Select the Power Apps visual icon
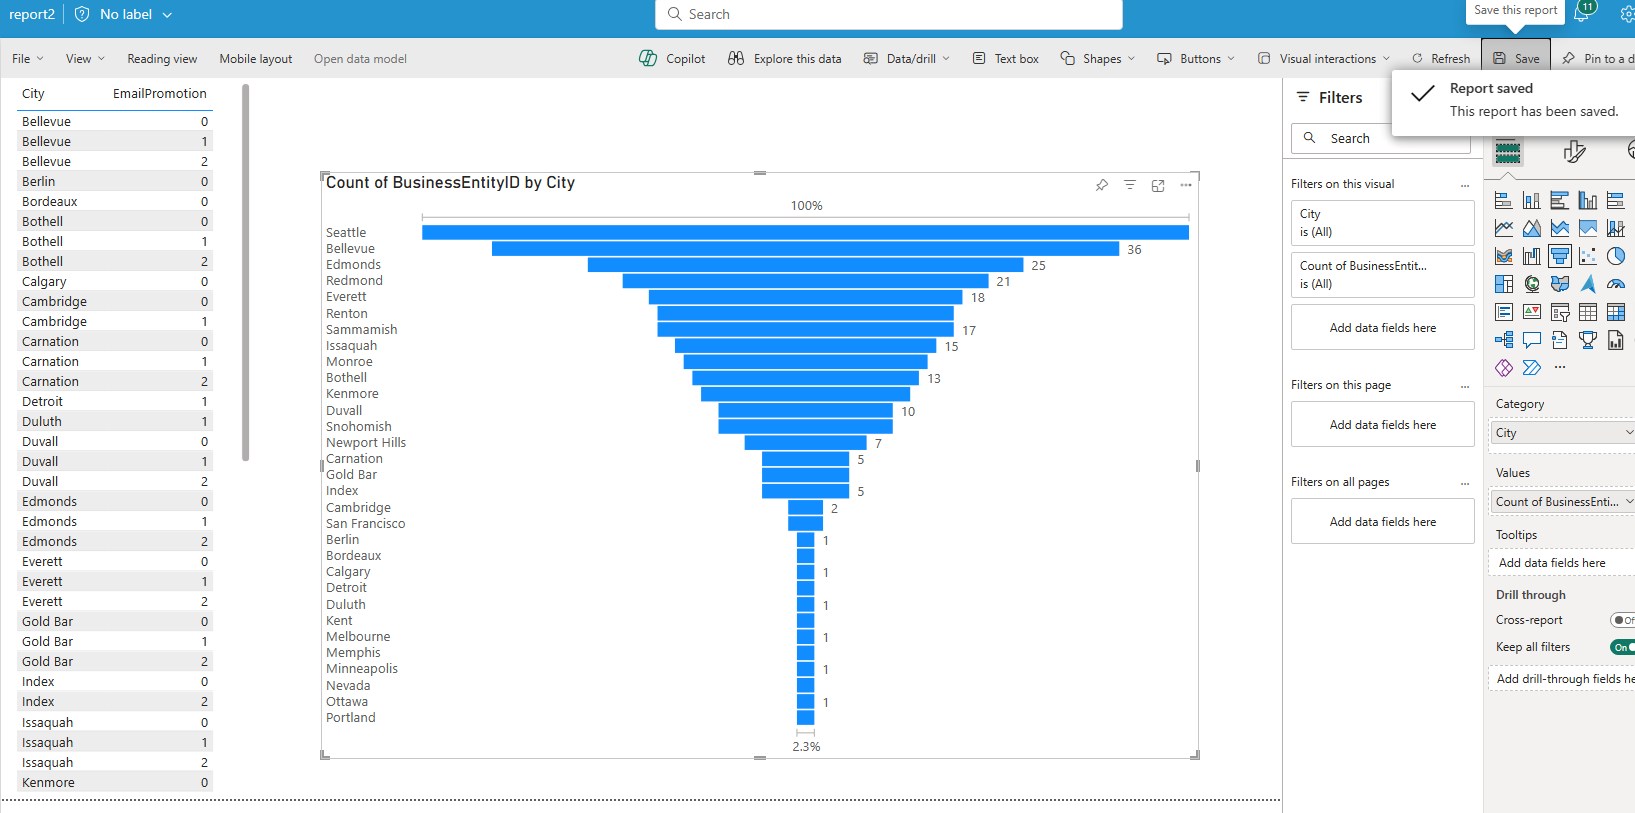This screenshot has width=1635, height=813. [x=1503, y=368]
